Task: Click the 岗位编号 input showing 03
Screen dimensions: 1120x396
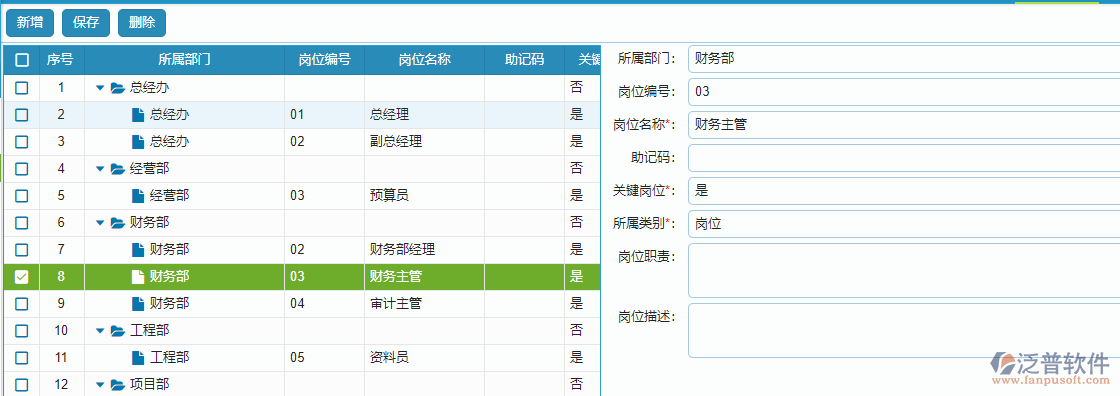Action: 904,91
